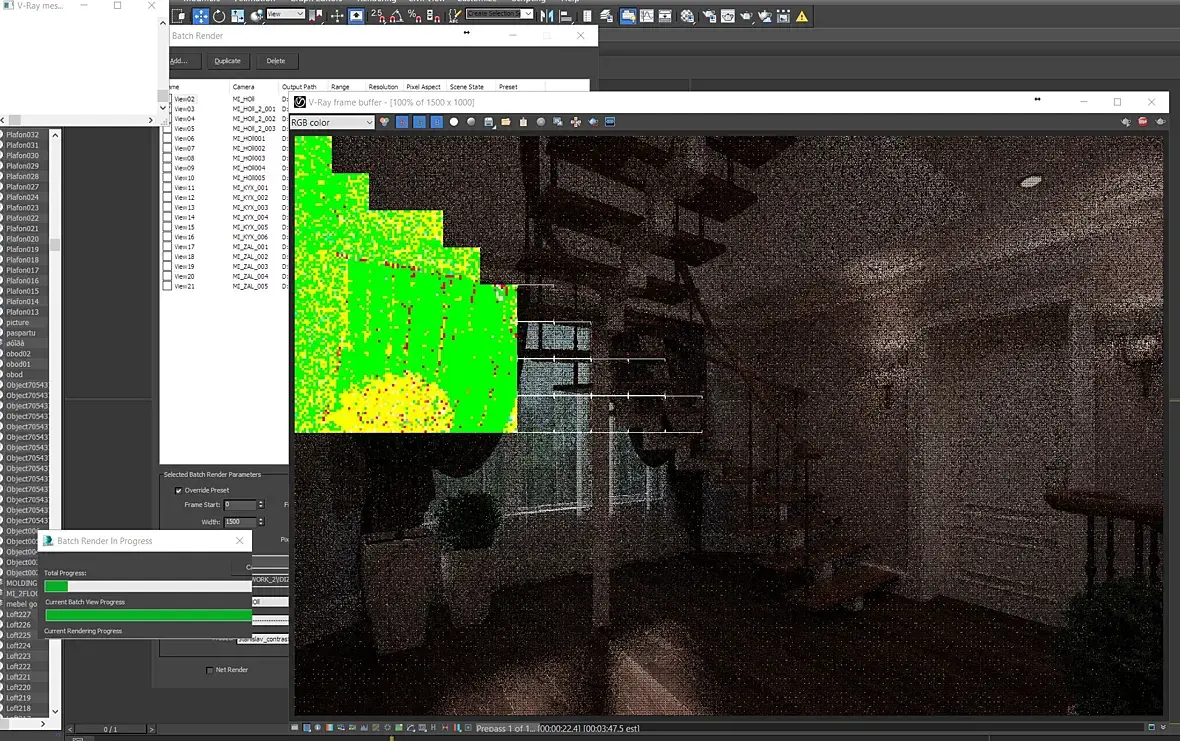The image size is (1180, 741).
Task: Click the Frame Start input field
Action: [x=239, y=505]
